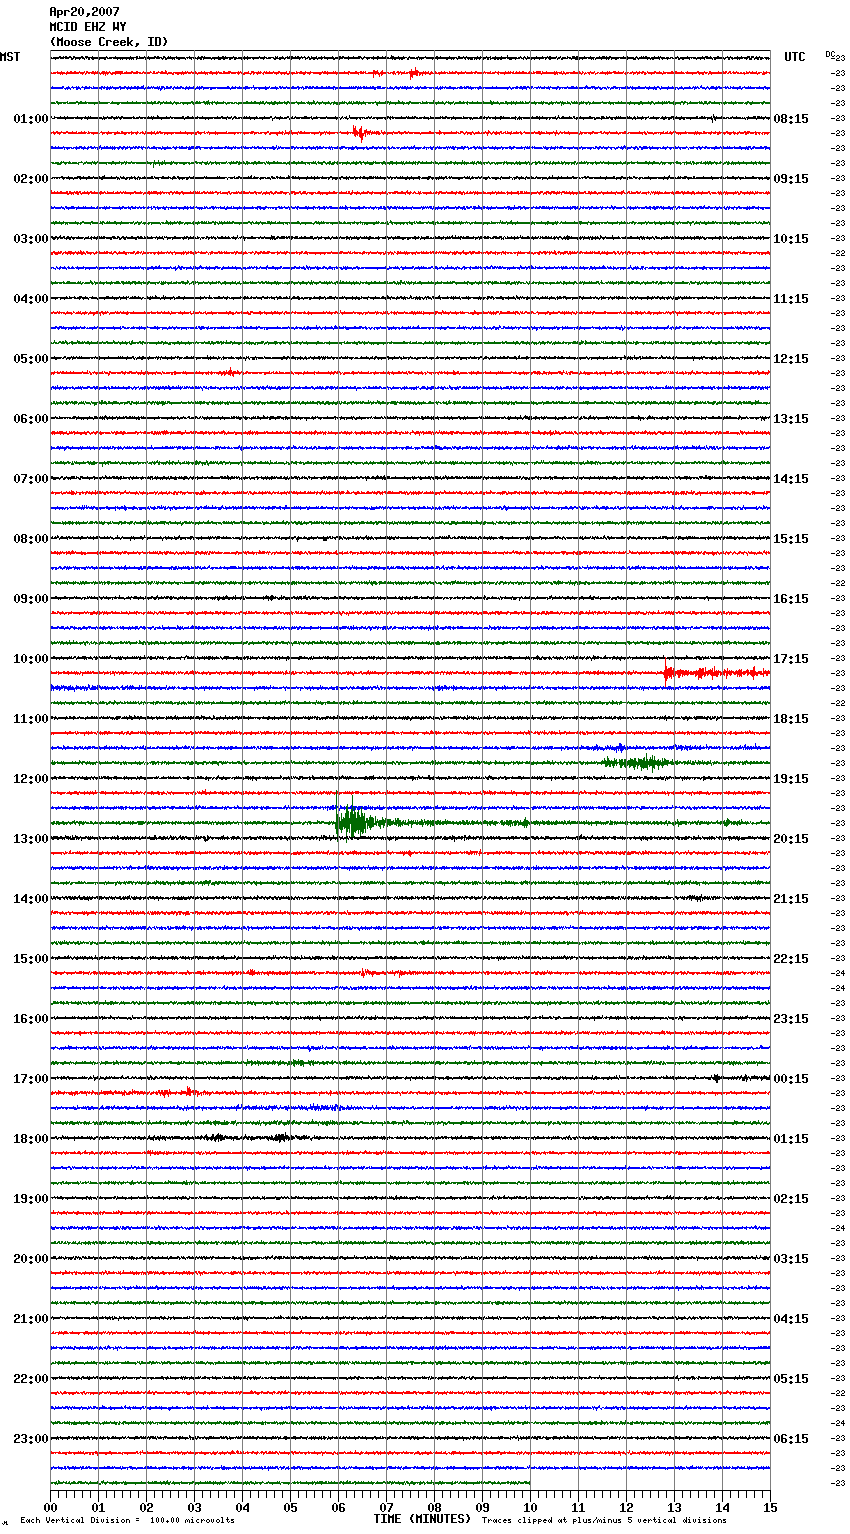850x1534 pixels.
Task: Pick the 21:00 MST label
Action: tap(31, 1319)
